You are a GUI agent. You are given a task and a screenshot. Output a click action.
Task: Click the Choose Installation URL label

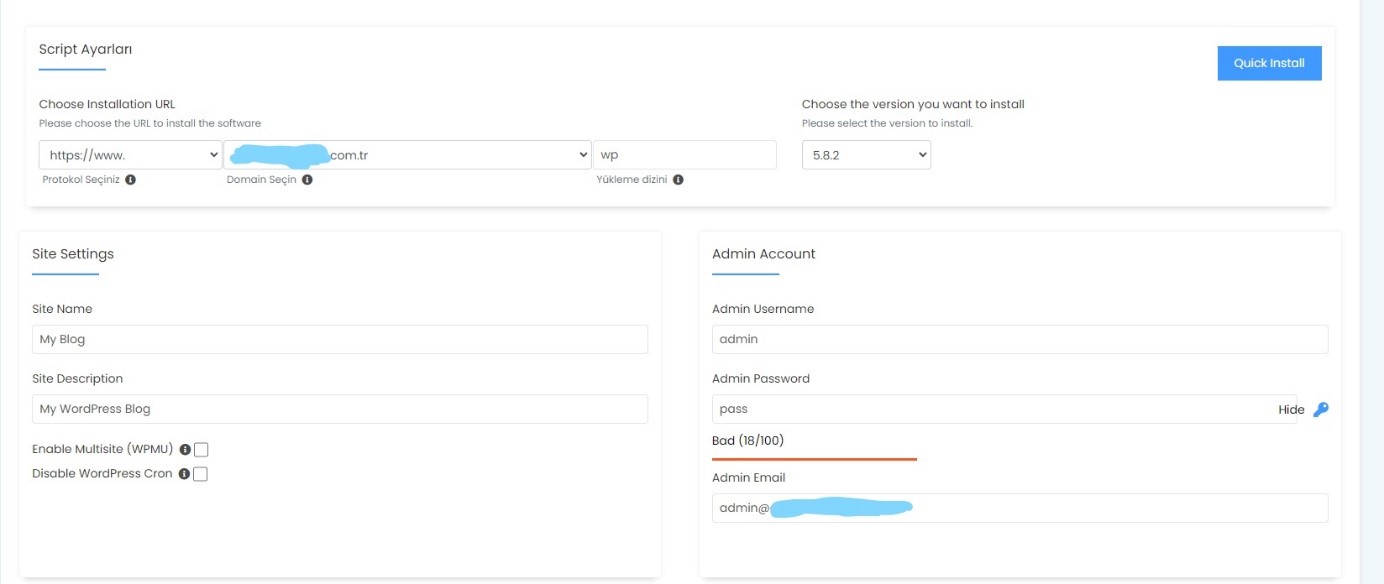tap(107, 104)
